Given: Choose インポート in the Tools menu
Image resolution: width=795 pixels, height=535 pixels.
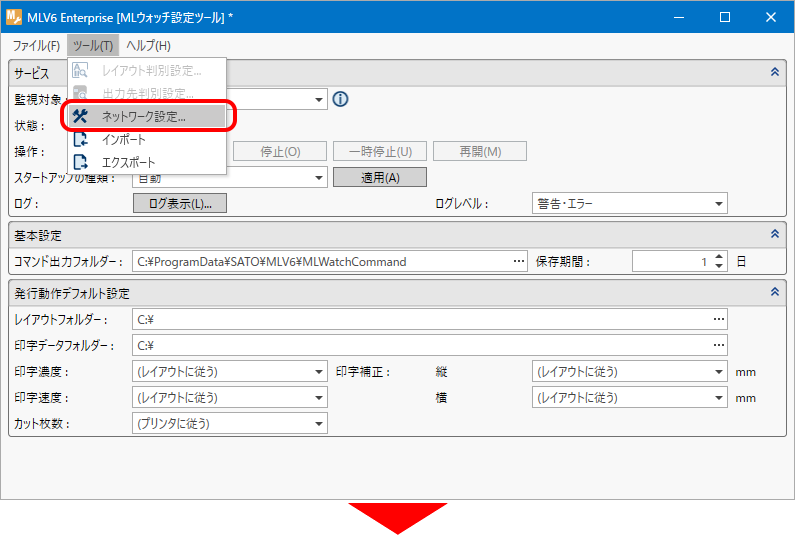Looking at the screenshot, I should click(148, 139).
